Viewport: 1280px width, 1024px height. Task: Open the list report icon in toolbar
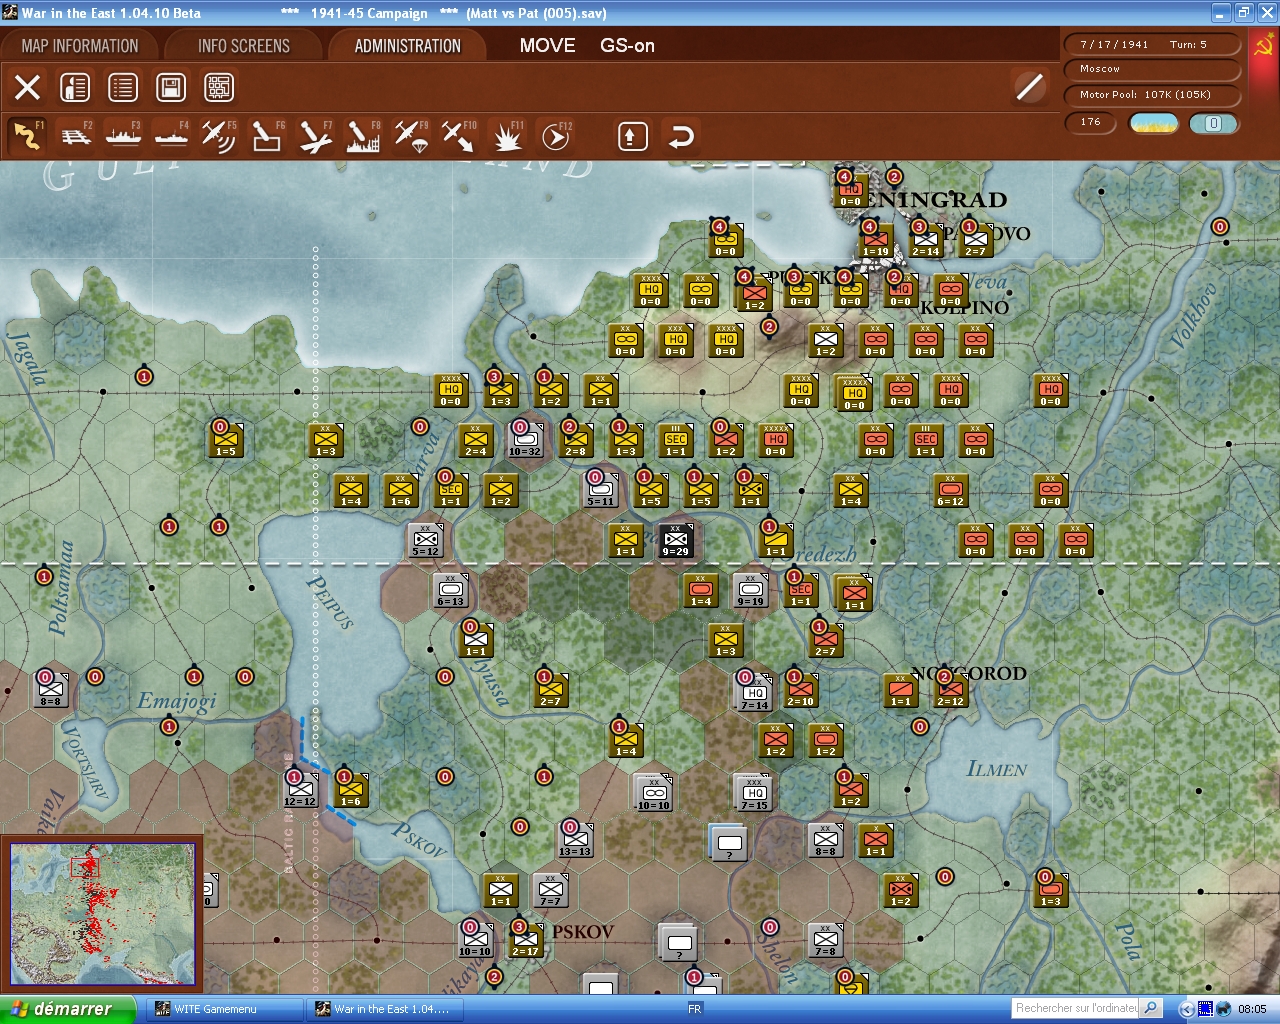click(x=123, y=88)
